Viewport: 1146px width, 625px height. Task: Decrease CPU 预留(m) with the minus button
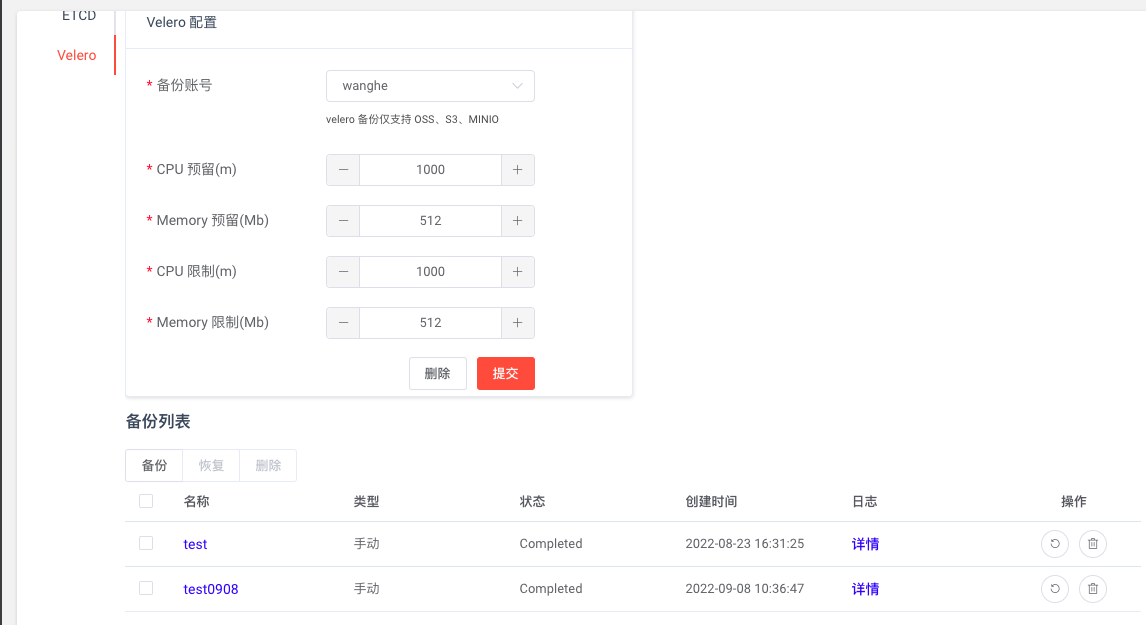343,170
